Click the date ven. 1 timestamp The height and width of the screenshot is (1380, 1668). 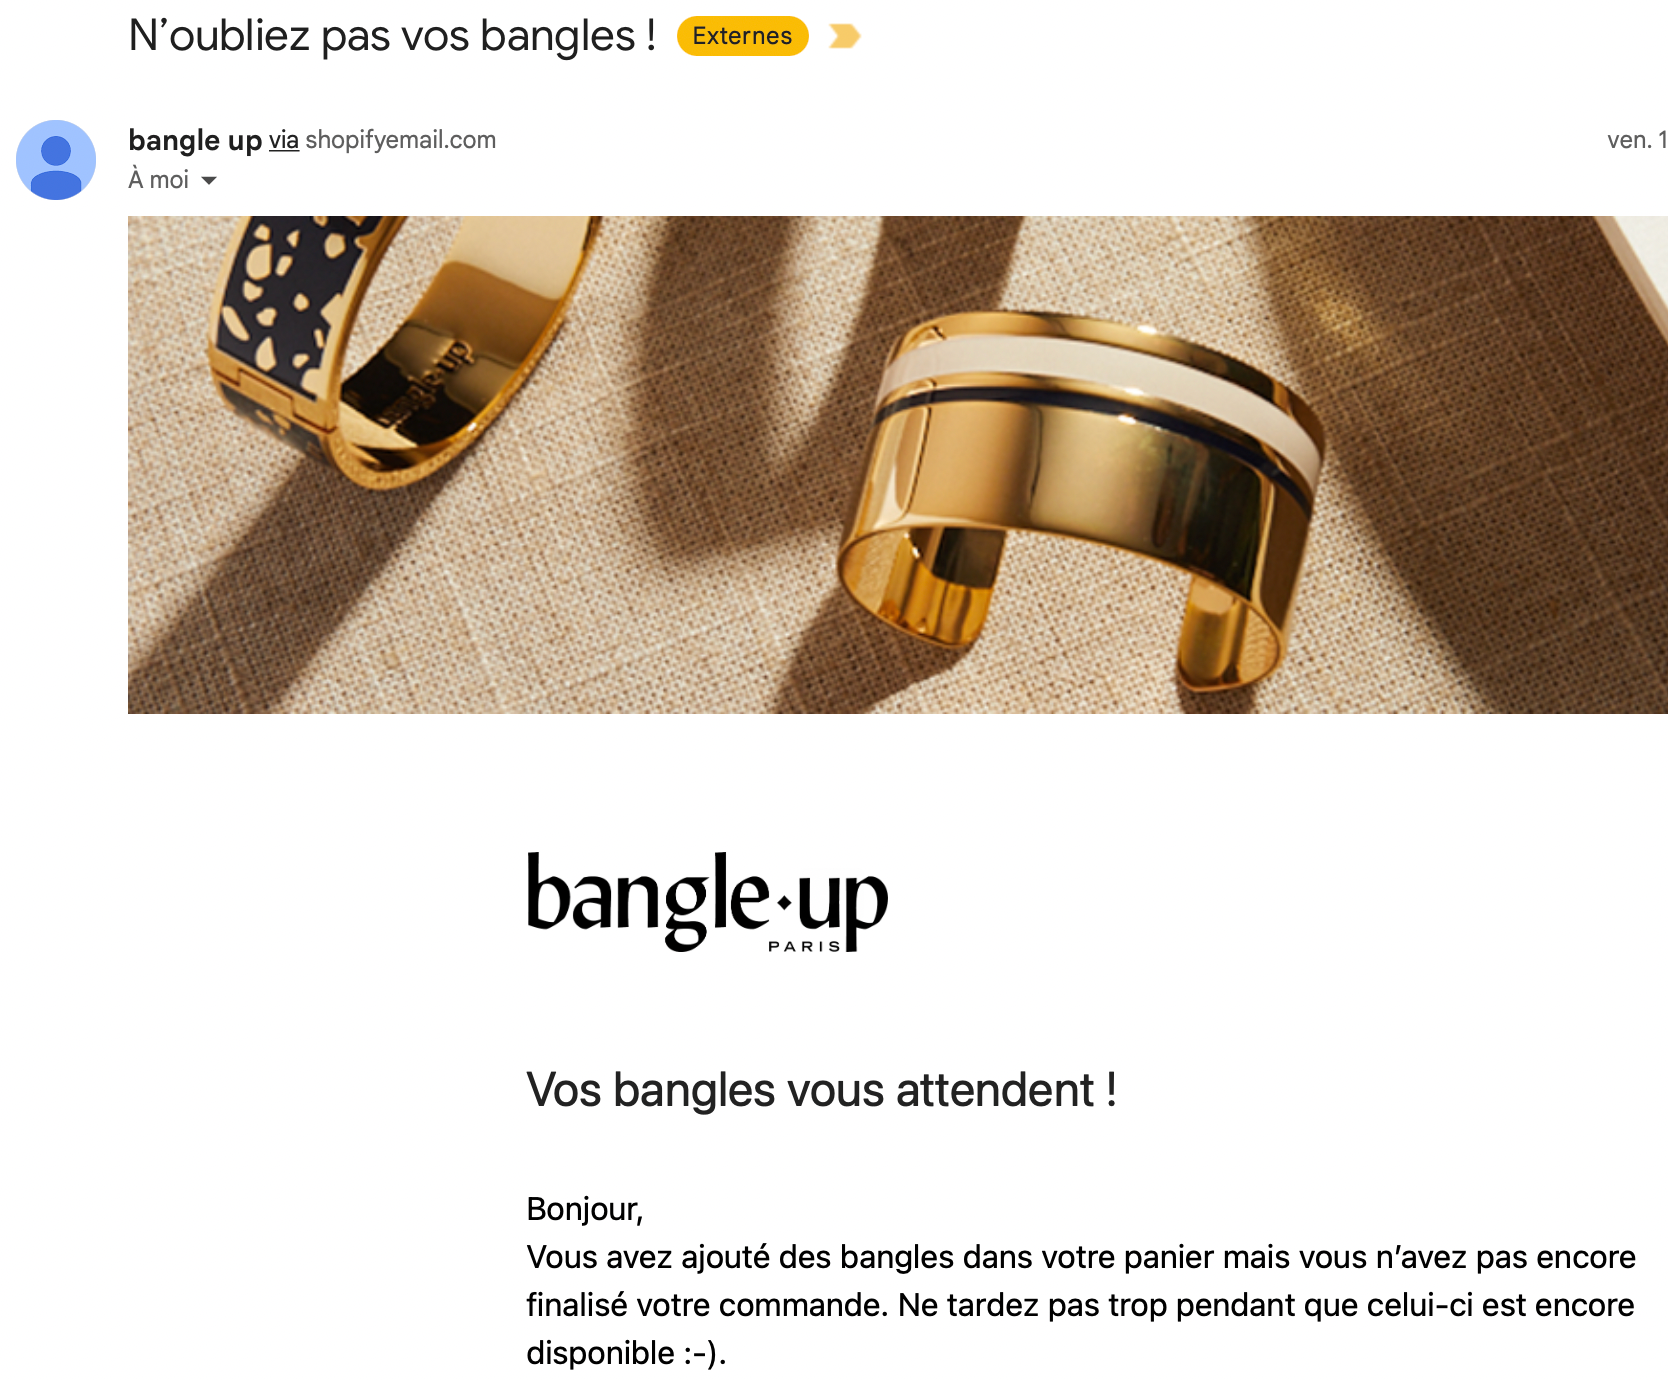(1637, 140)
